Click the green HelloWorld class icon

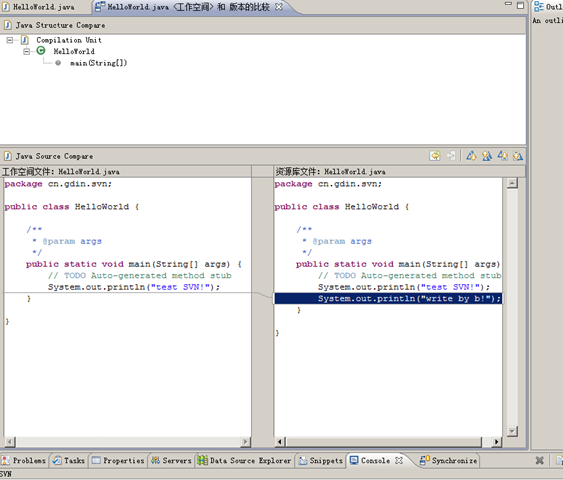pos(41,51)
